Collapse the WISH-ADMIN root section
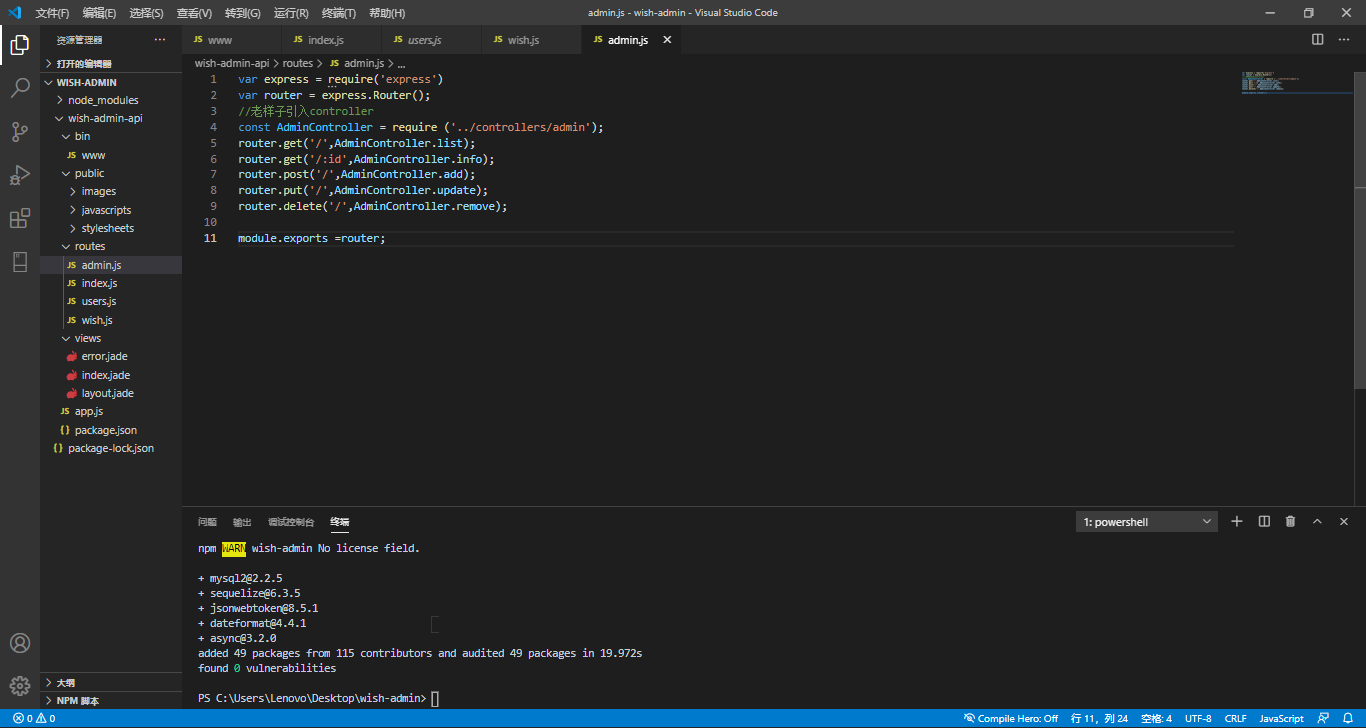 [x=111, y=82]
